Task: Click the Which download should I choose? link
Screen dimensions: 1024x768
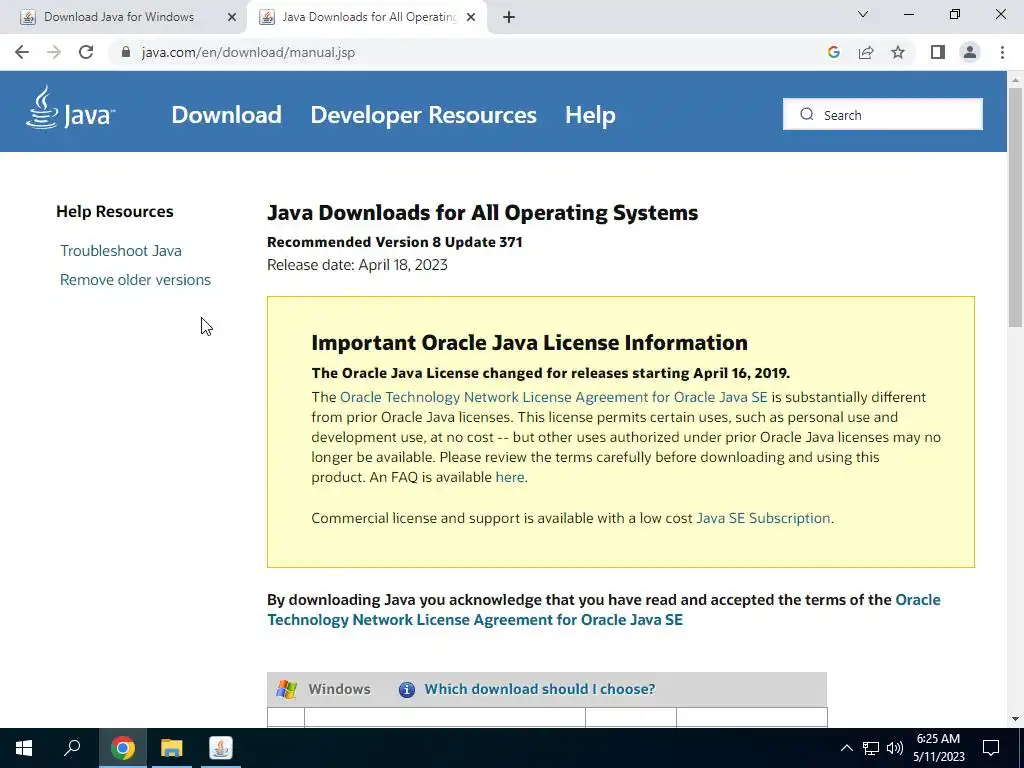Action: (539, 689)
